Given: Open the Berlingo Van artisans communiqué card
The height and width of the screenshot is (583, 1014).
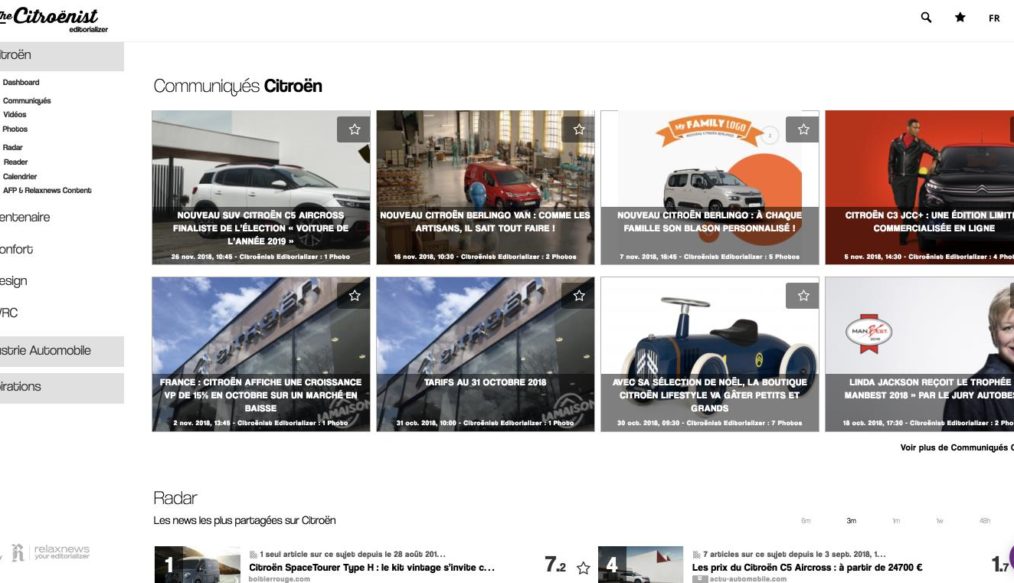Looking at the screenshot, I should click(485, 187).
